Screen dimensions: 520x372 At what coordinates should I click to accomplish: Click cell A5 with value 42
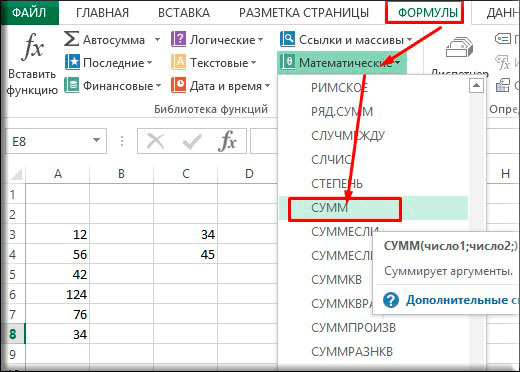[58, 274]
